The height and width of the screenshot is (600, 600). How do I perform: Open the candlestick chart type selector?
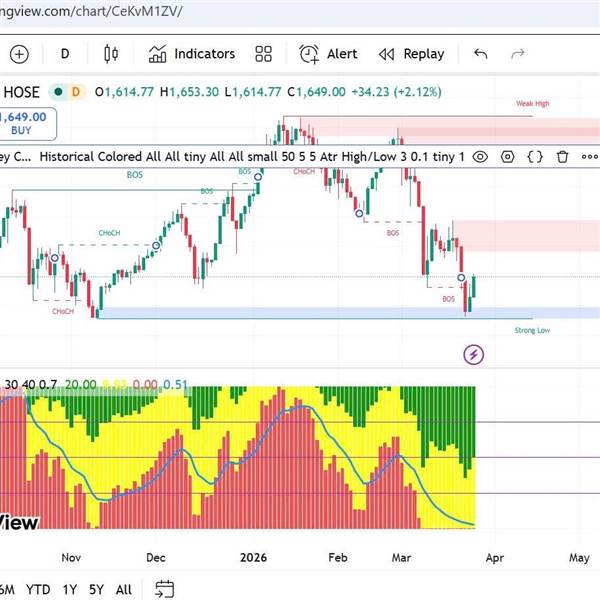(111, 54)
